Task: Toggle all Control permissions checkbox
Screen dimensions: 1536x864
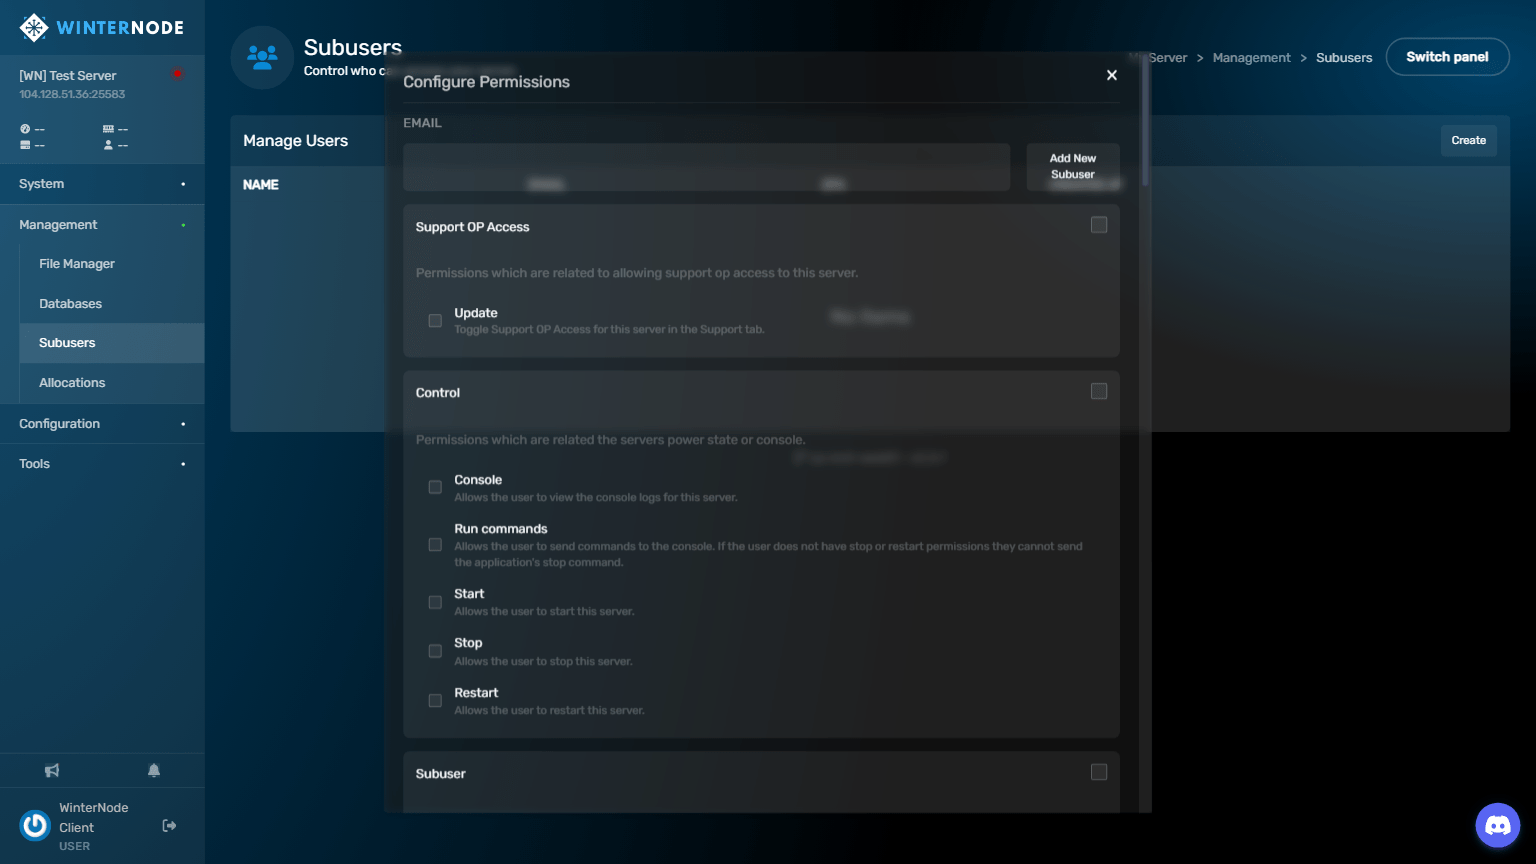Action: [1099, 391]
